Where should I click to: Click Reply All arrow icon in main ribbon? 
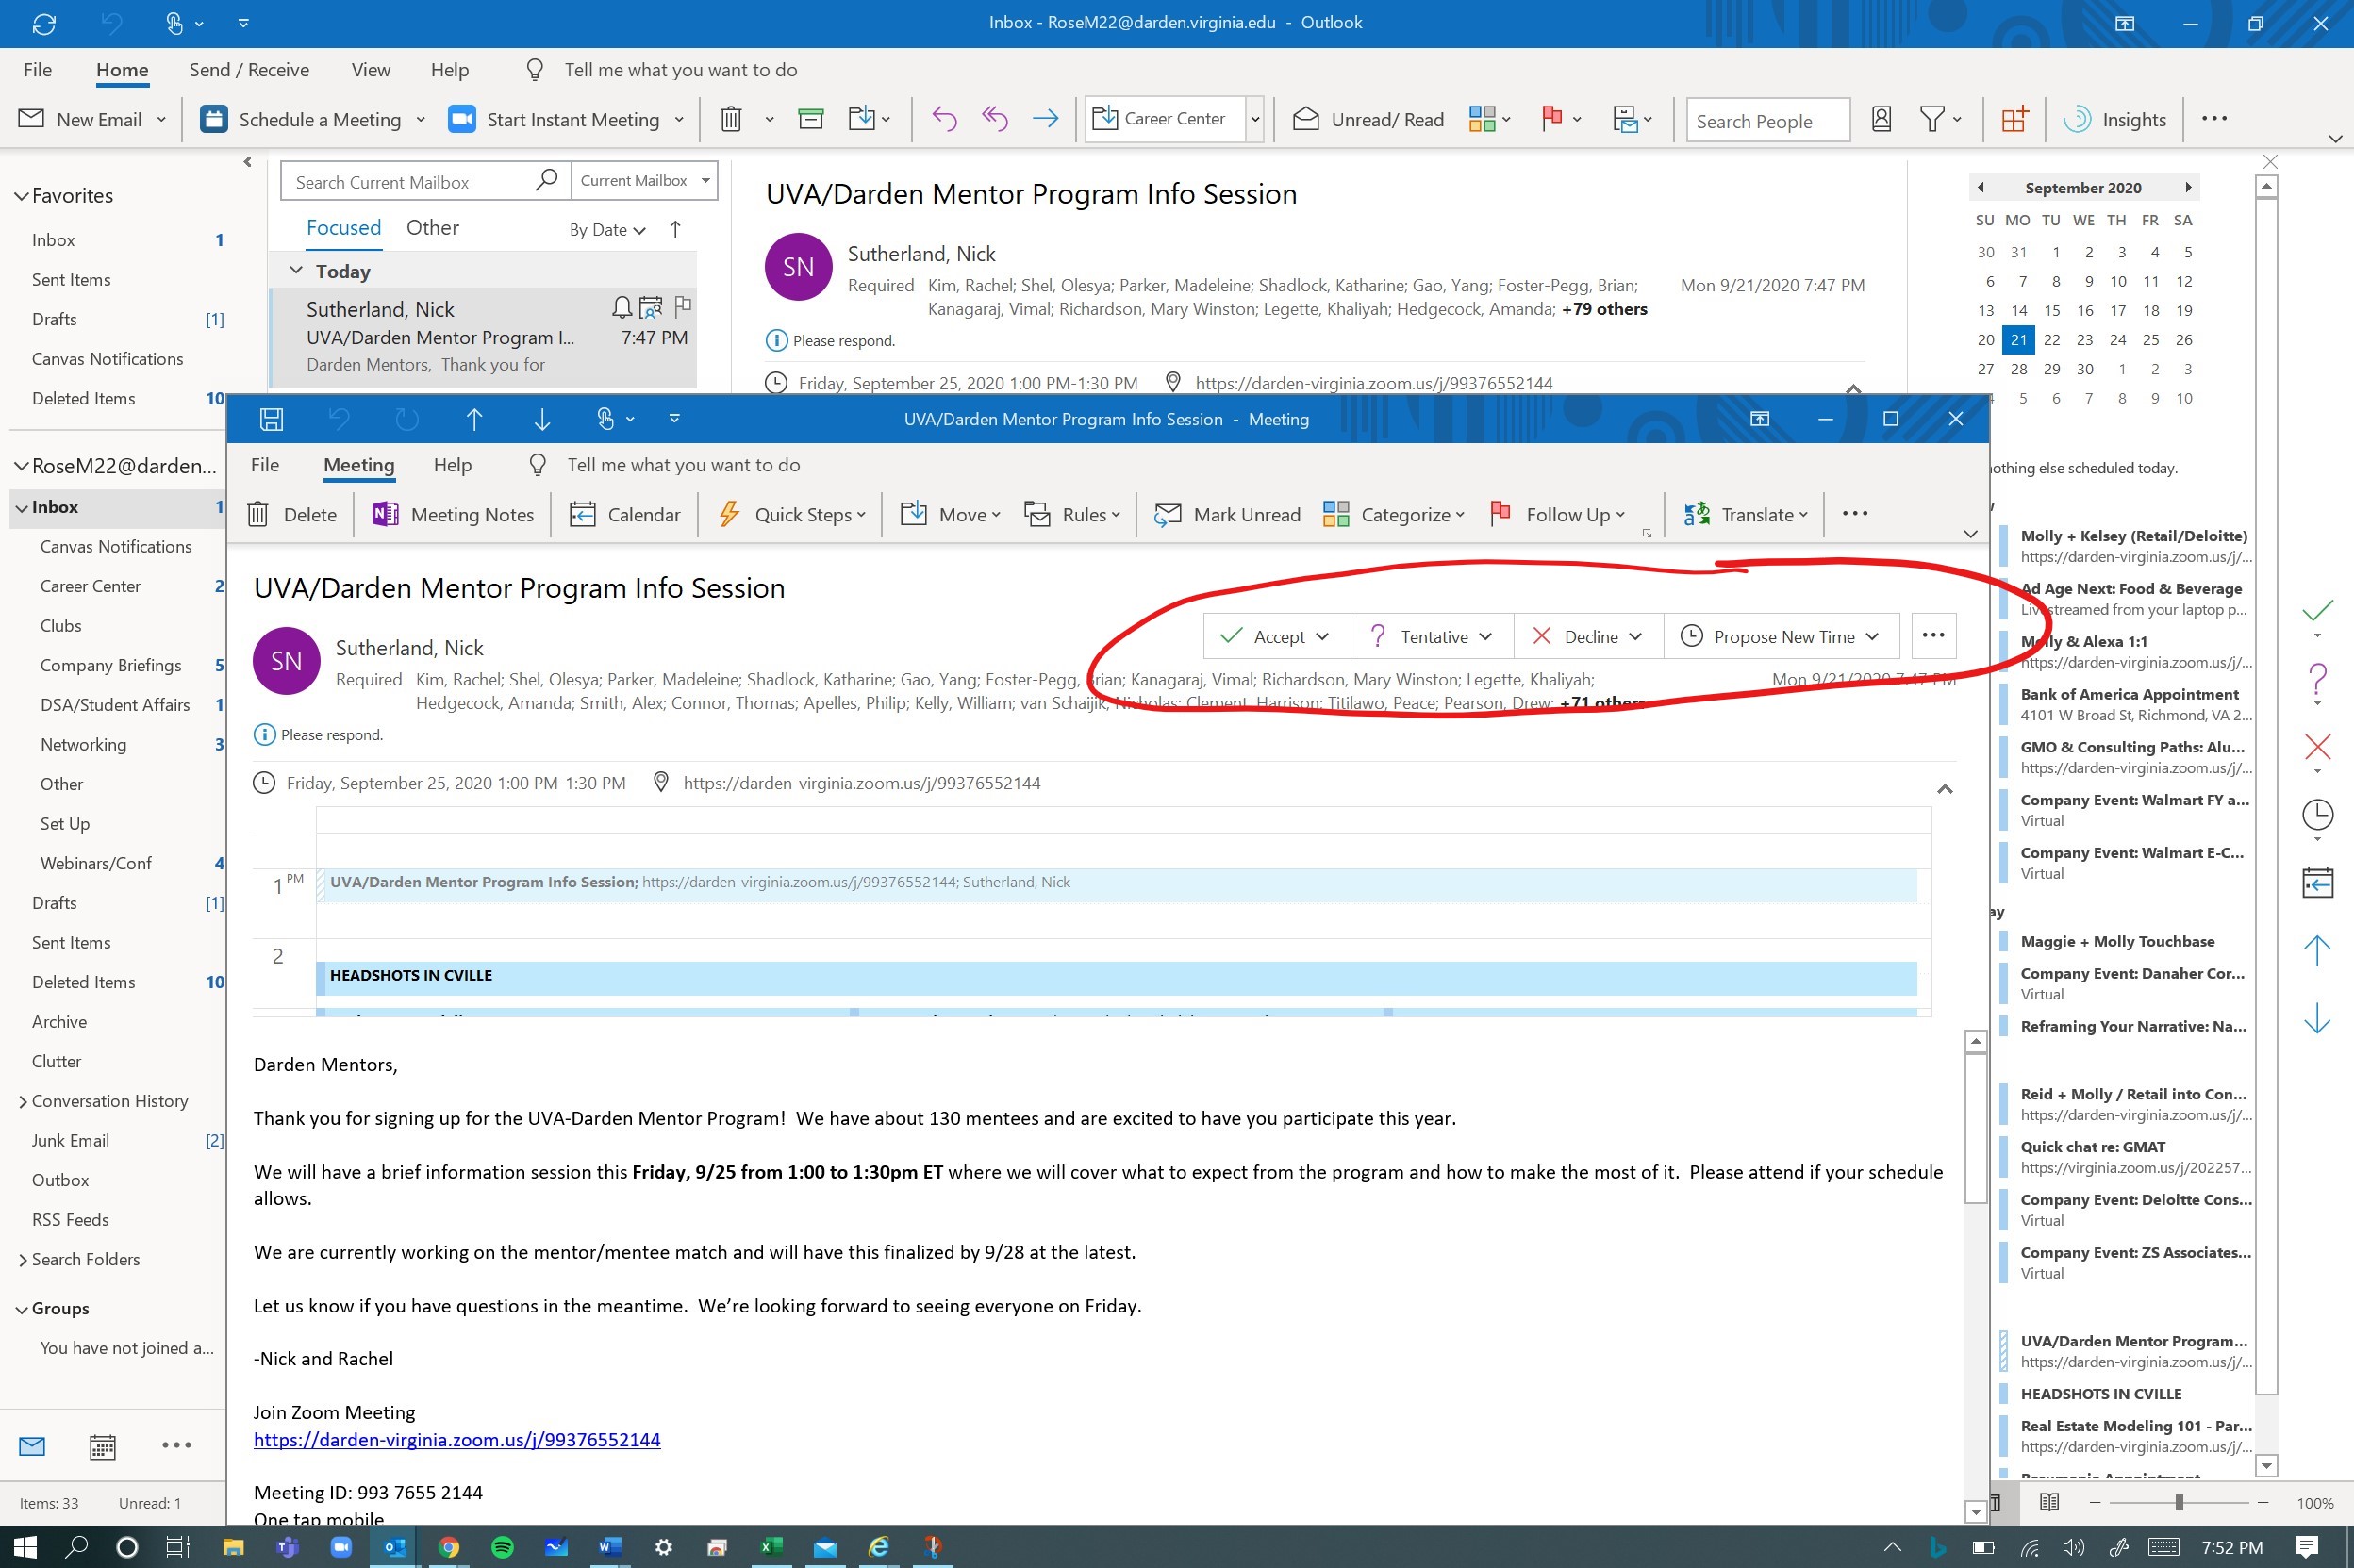(x=994, y=119)
